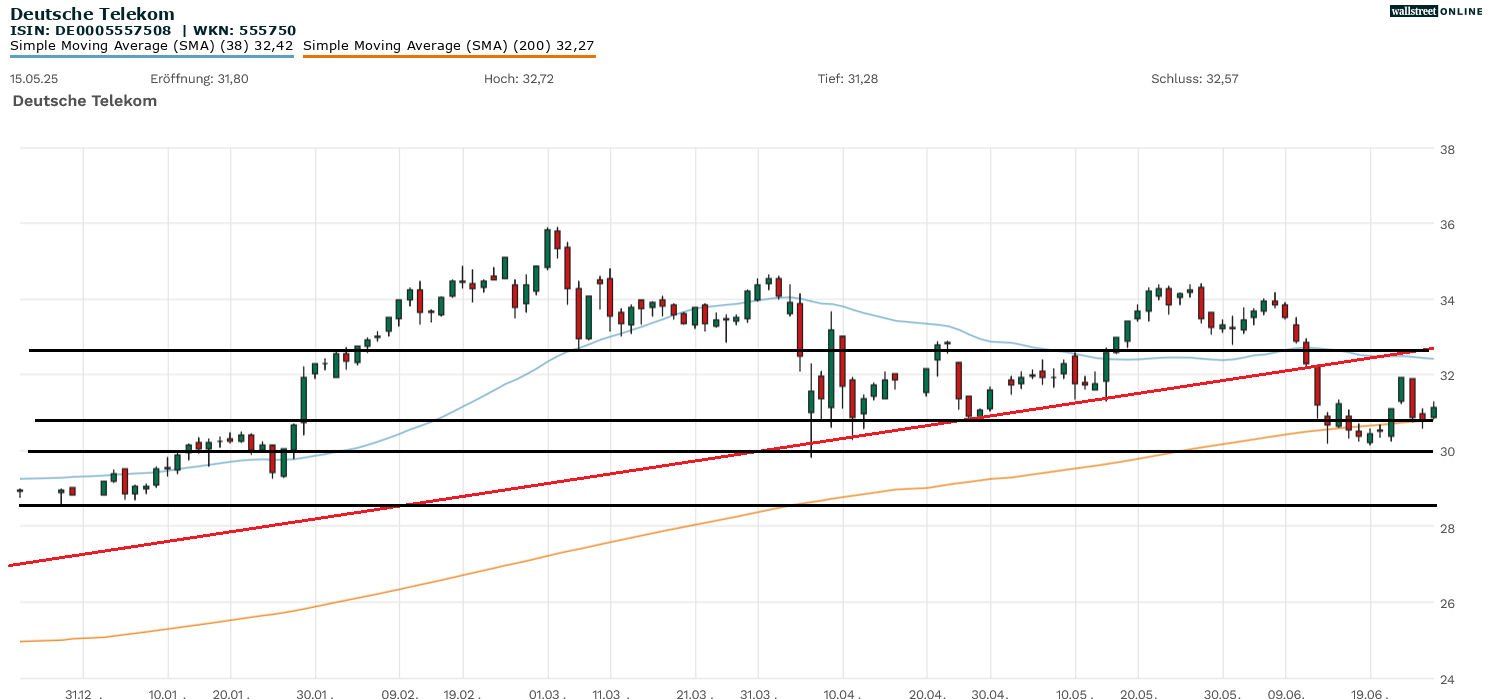This screenshot has width=1490, height=699.
Task: Toggle the SMA (38) 32,42 legend
Action: (151, 46)
